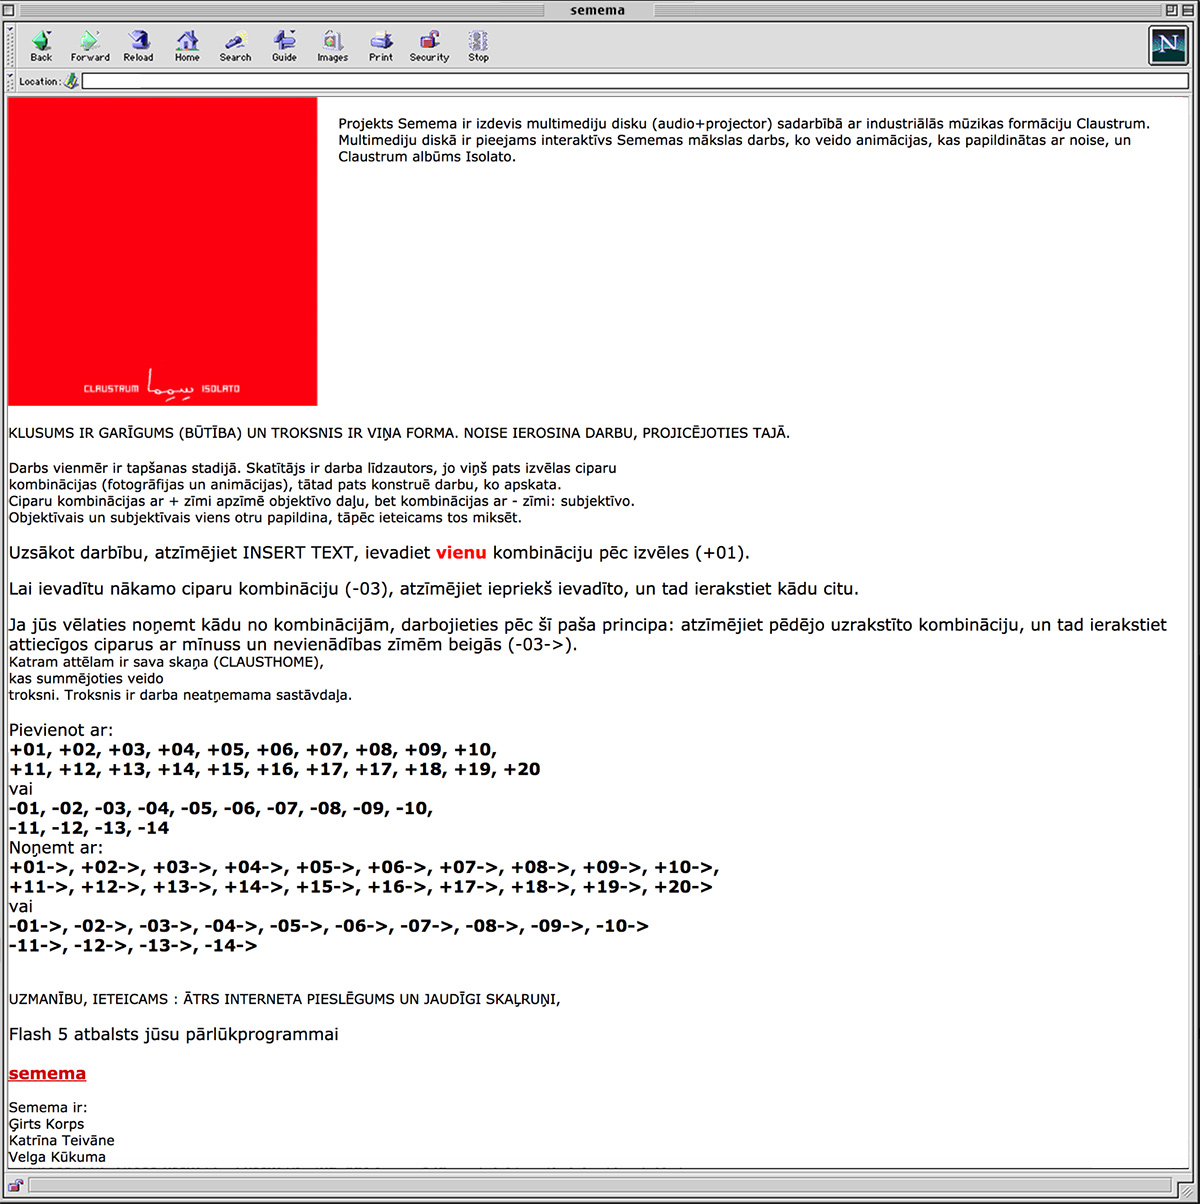Viewport: 1200px width, 1204px height.
Task: Click the code line "-11, -12, -13, -14"
Action: point(89,828)
